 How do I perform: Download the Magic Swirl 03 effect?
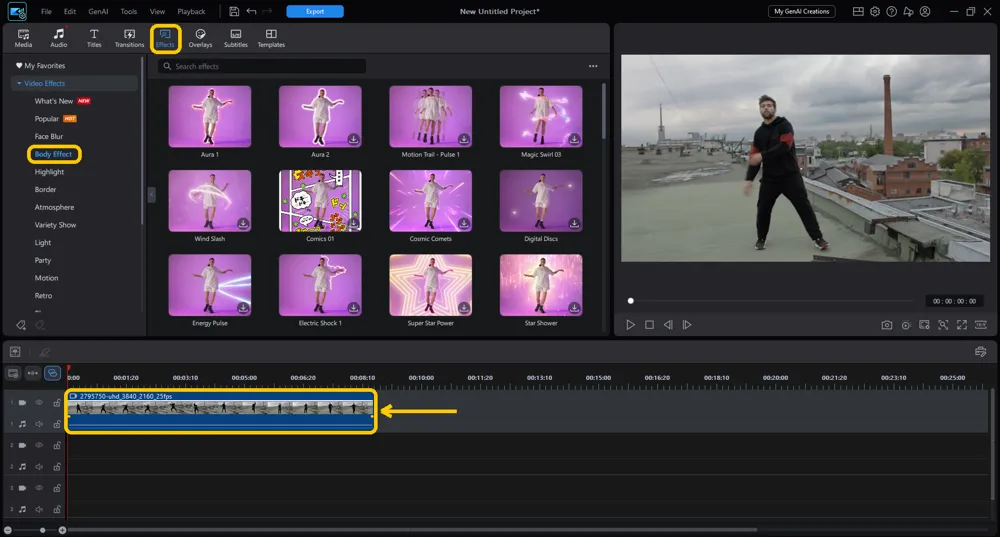point(574,139)
